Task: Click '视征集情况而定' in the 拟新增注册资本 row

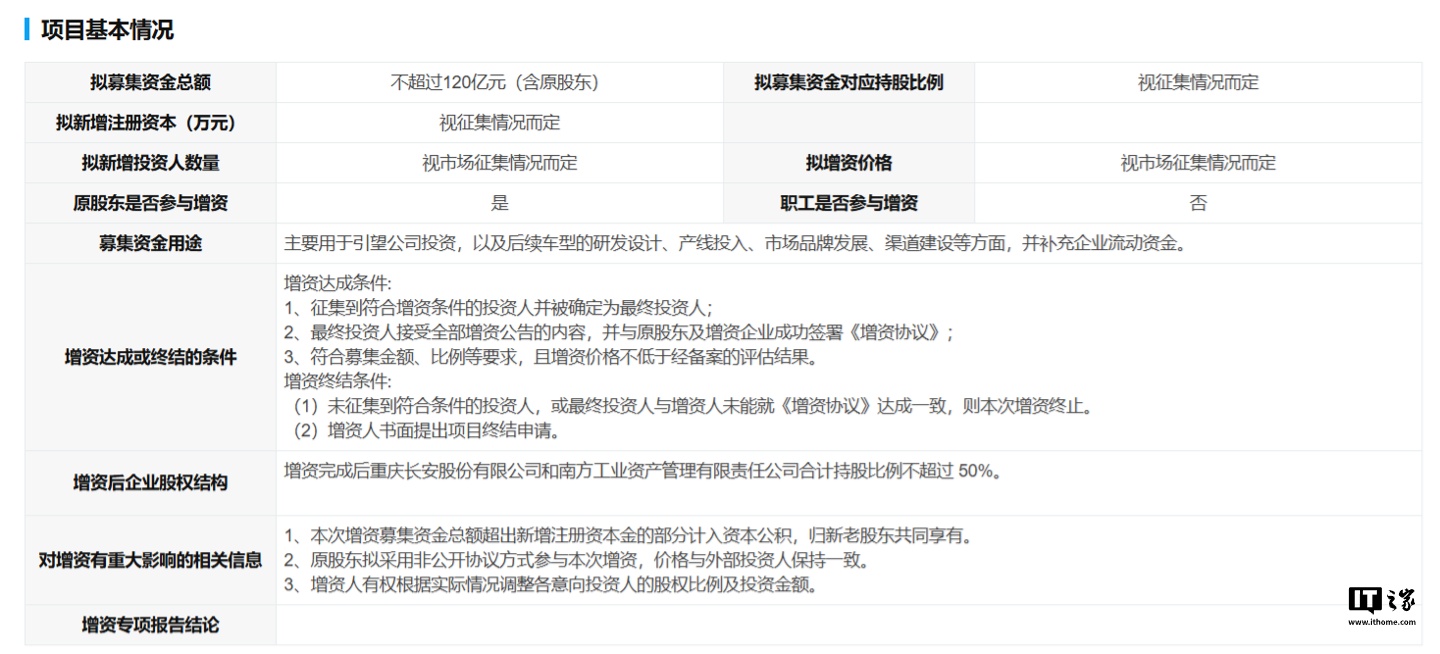Action: pyautogui.click(x=500, y=123)
